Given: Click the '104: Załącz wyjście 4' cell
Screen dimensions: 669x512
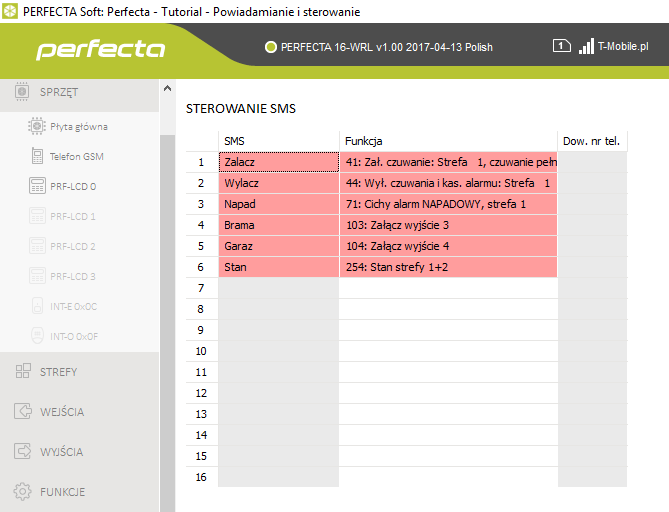Looking at the screenshot, I should pos(448,246).
